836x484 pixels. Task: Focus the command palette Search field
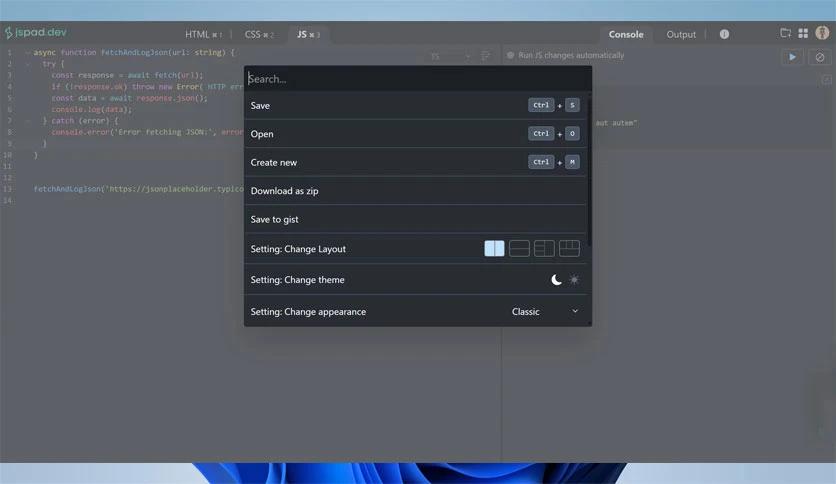click(417, 79)
